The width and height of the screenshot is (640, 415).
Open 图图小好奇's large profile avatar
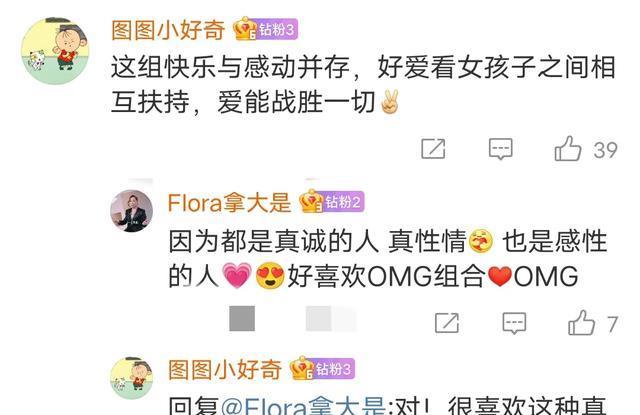[55, 51]
